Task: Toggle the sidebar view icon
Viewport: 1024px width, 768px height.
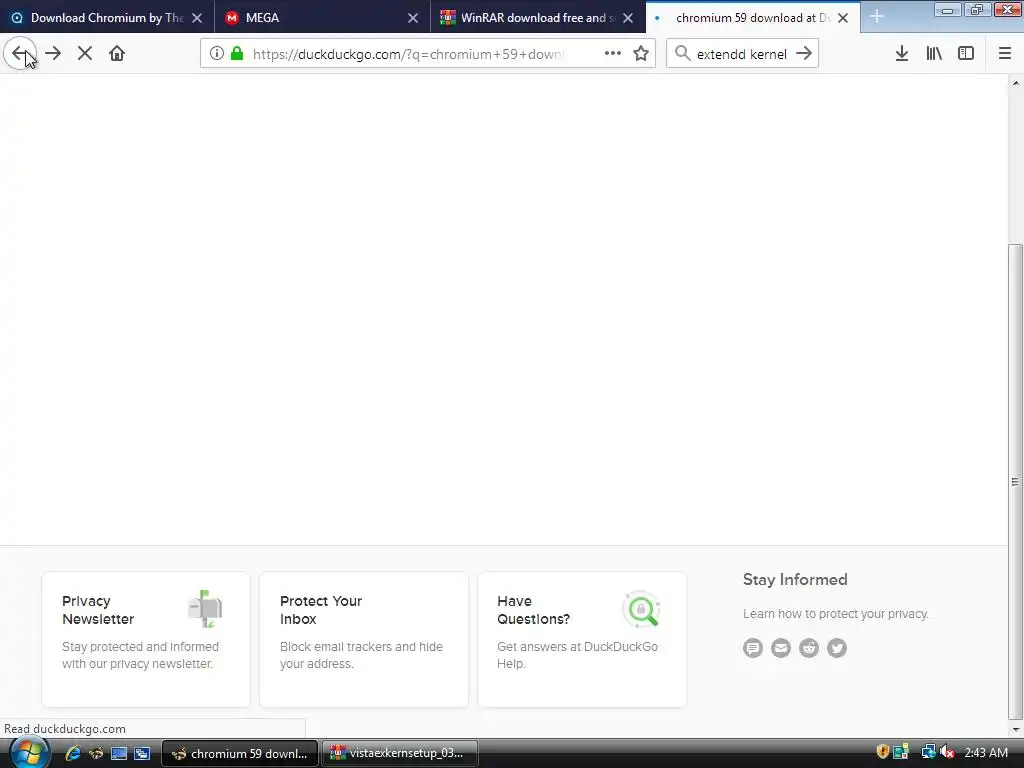Action: [966, 54]
